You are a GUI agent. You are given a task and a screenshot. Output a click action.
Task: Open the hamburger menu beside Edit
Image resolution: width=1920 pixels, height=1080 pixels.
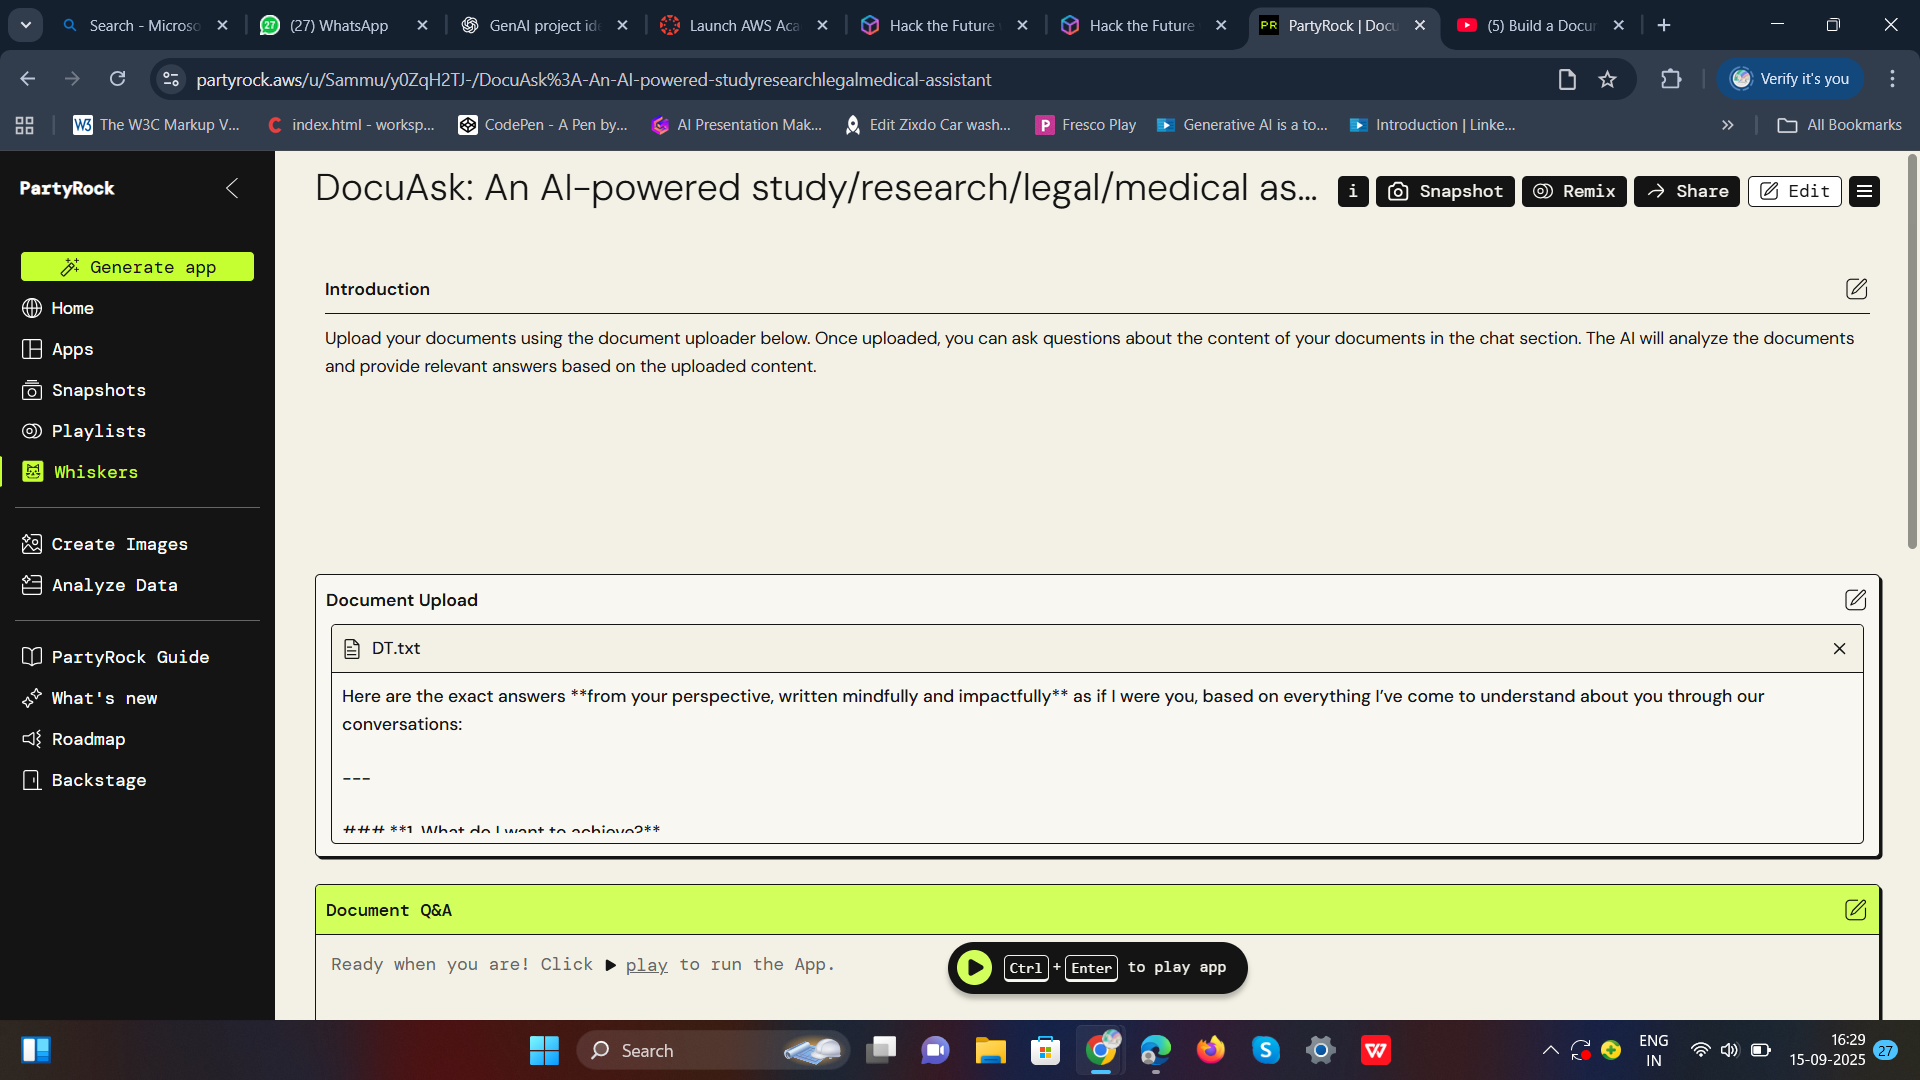click(x=1864, y=191)
